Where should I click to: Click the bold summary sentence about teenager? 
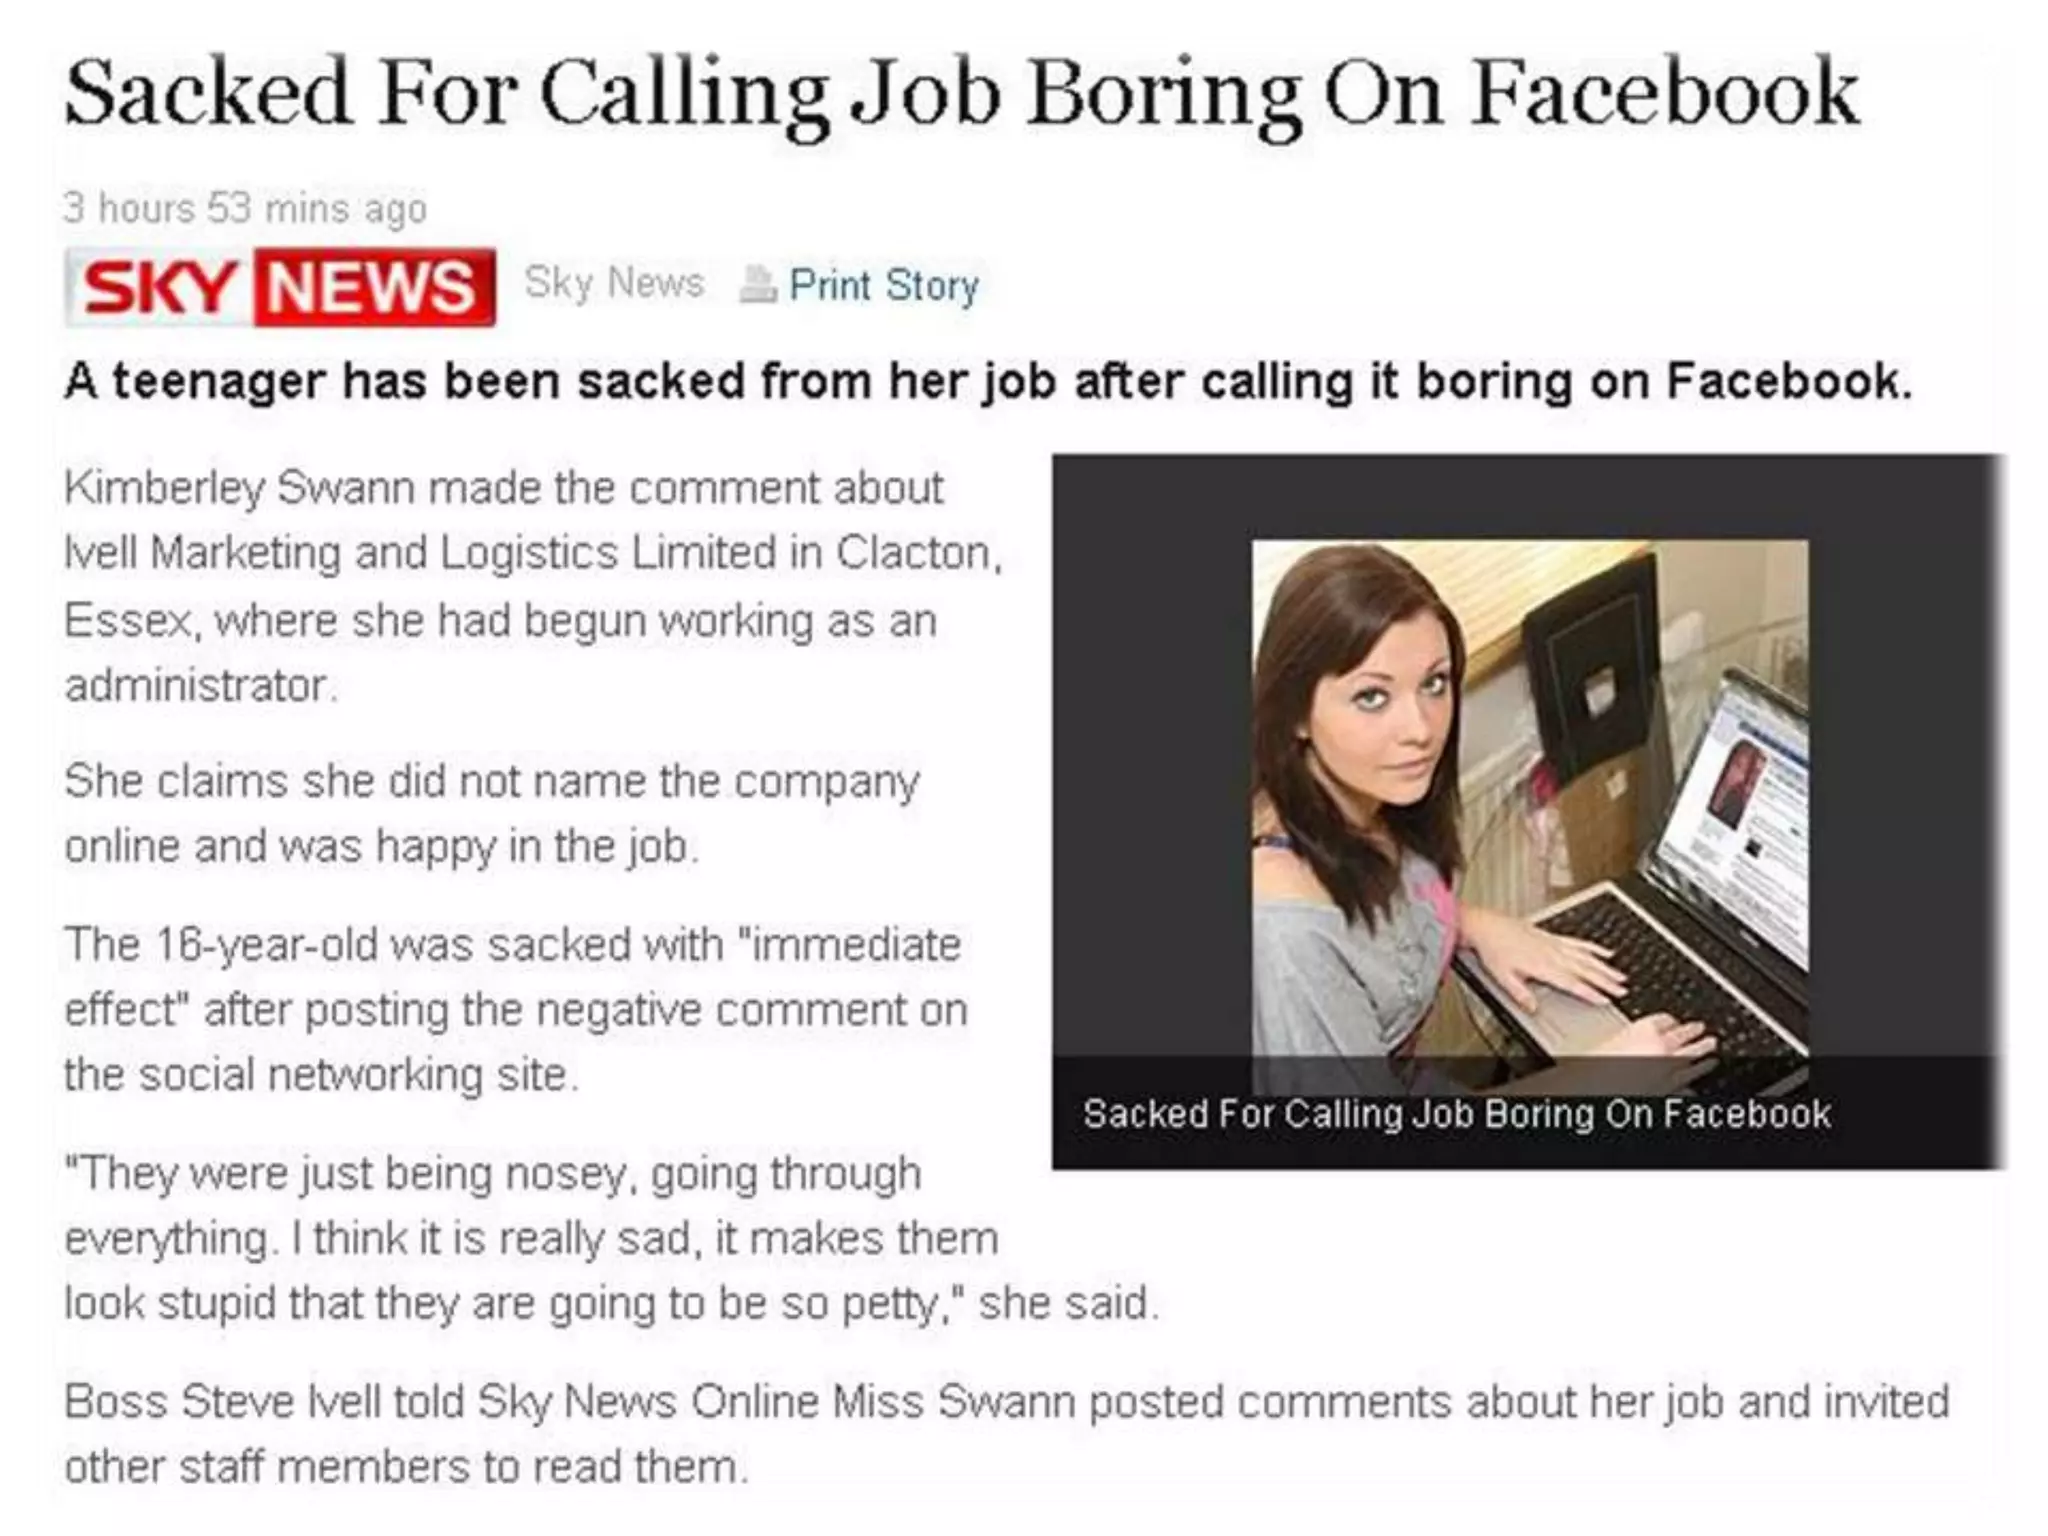coord(988,382)
